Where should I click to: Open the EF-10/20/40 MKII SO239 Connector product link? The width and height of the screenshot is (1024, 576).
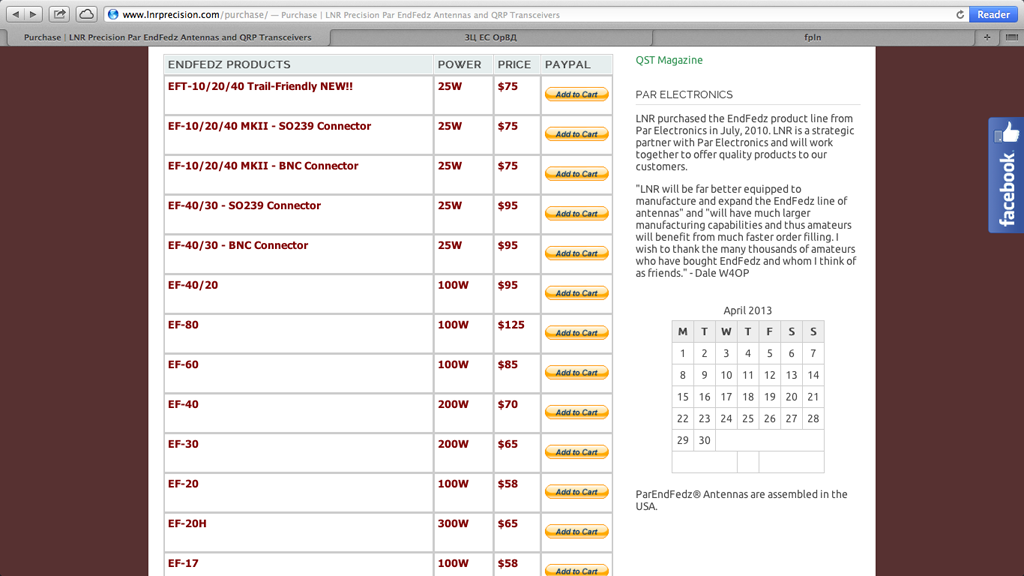pyautogui.click(x=269, y=126)
